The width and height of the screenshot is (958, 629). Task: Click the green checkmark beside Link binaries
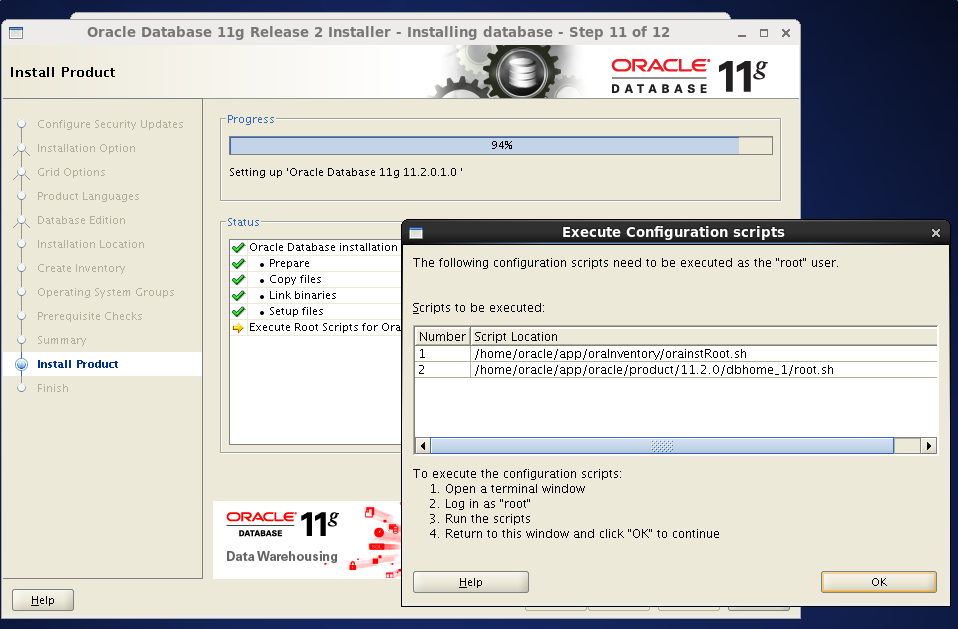click(x=238, y=296)
